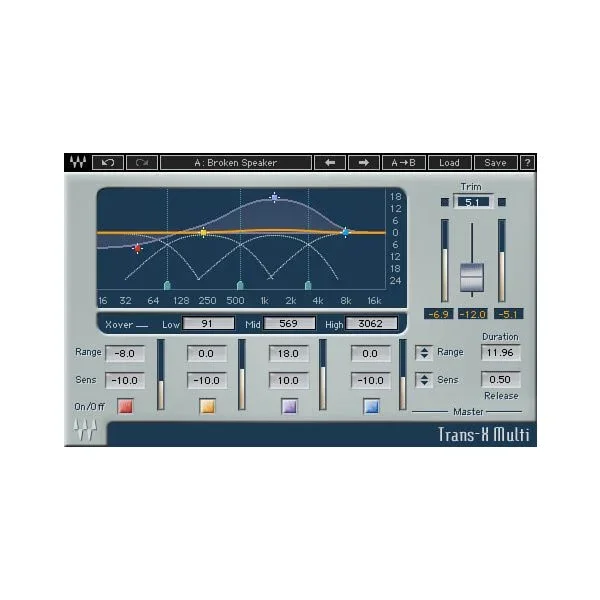The image size is (600, 600).
Task: Click the Redo arrow button
Action: (142, 163)
